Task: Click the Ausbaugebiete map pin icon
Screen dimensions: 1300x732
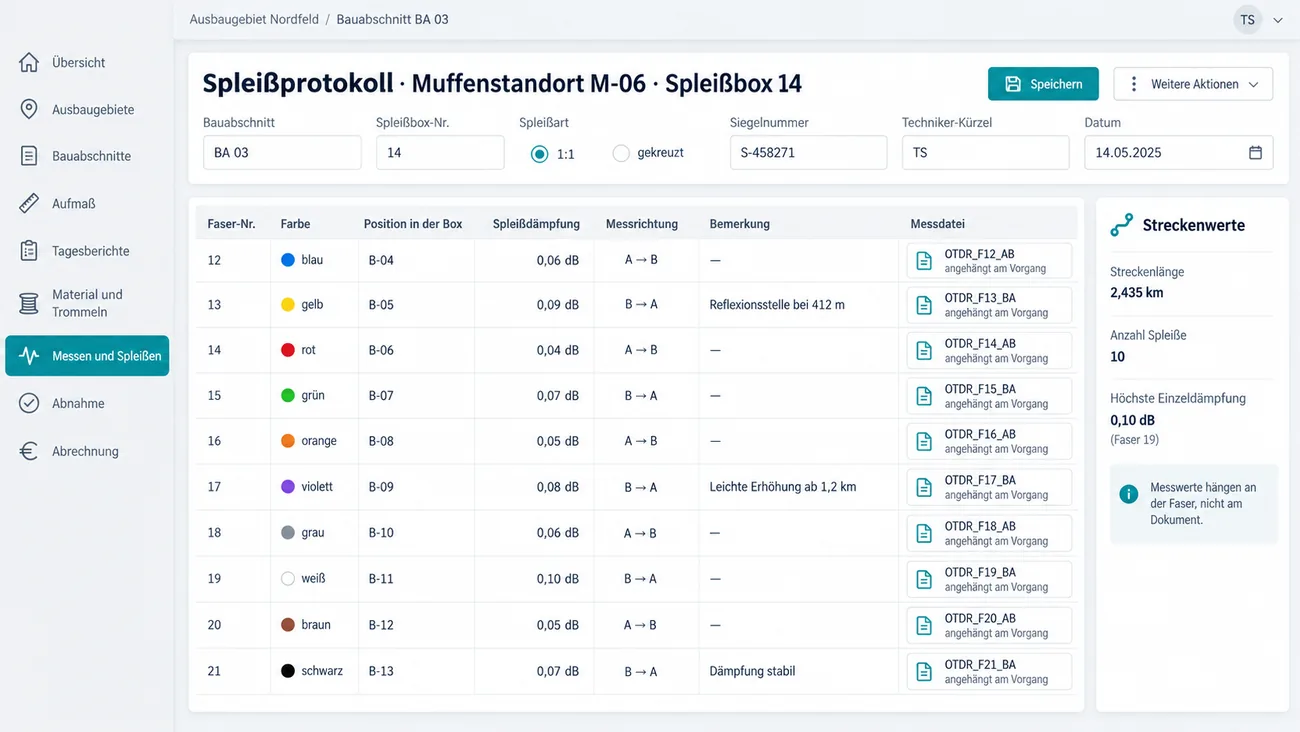Action: 29,109
